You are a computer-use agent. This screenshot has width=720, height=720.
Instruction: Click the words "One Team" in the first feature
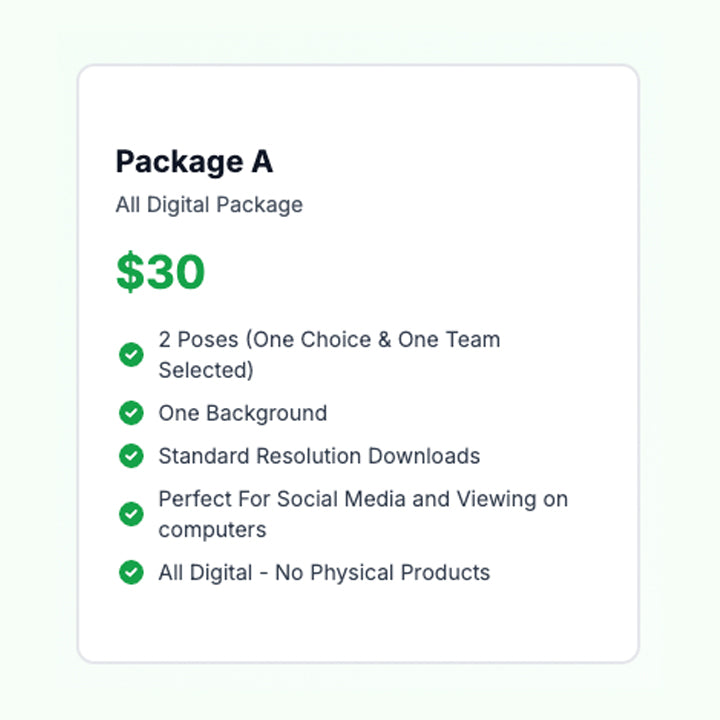[x=449, y=339]
